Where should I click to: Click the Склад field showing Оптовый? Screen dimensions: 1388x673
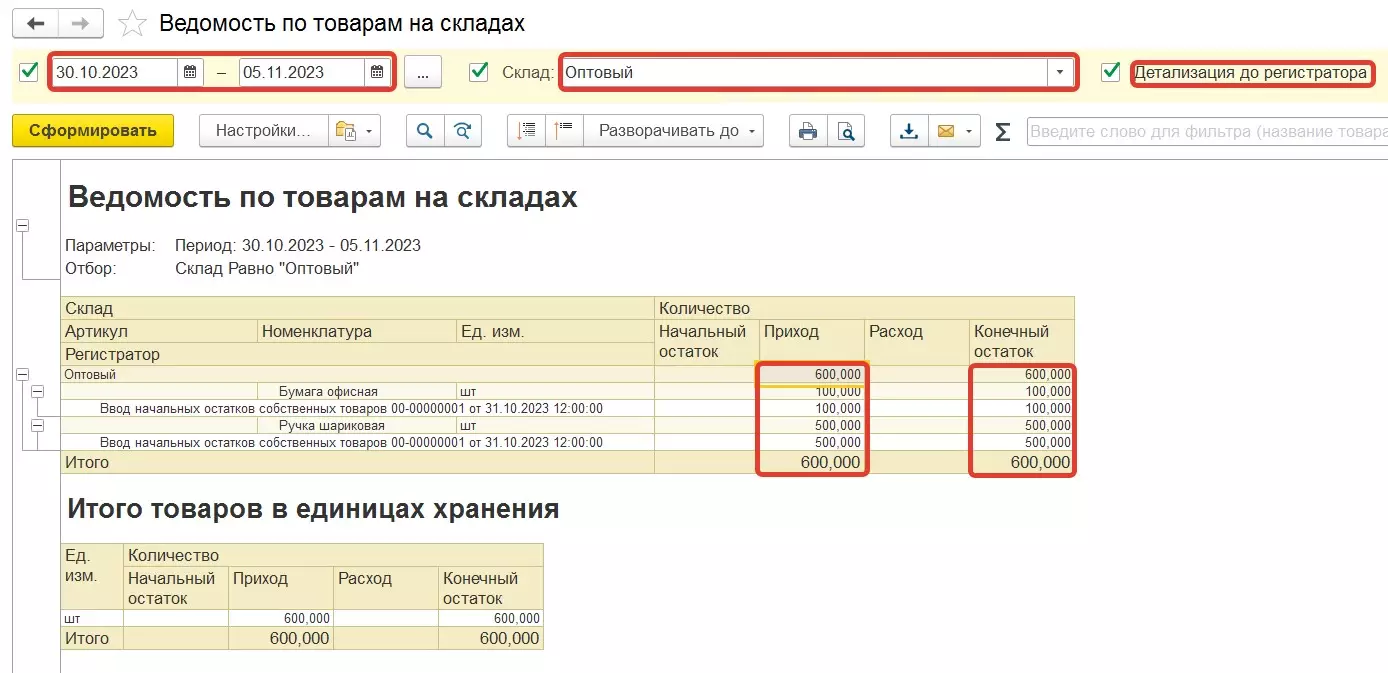pyautogui.click(x=805, y=72)
